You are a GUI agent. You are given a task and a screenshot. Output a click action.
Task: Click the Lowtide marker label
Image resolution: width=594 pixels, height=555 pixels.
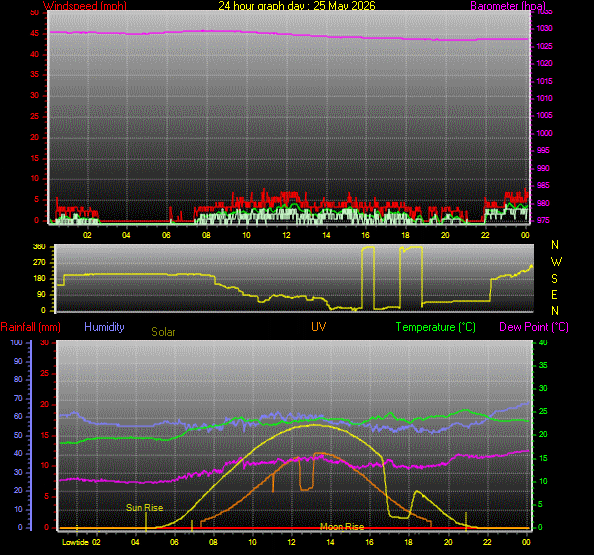pos(75,542)
